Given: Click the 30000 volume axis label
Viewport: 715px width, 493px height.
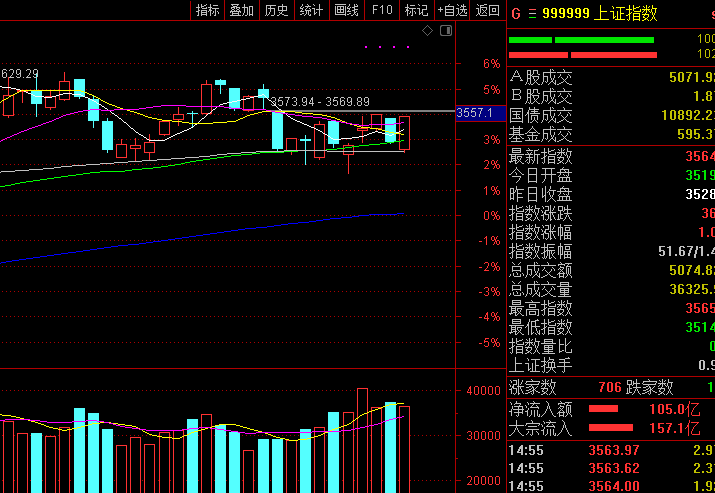Looking at the screenshot, I should tap(483, 436).
